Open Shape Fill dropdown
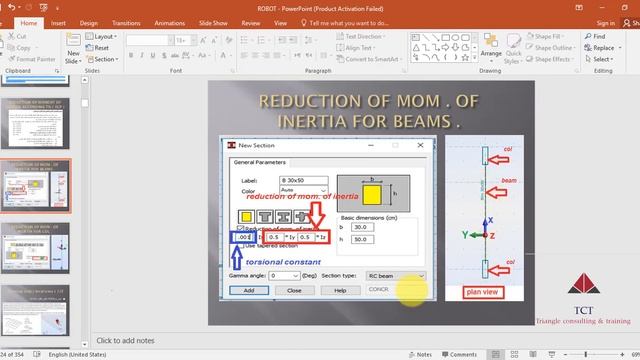Image resolution: width=640 pixels, height=360 pixels. [x=546, y=36]
